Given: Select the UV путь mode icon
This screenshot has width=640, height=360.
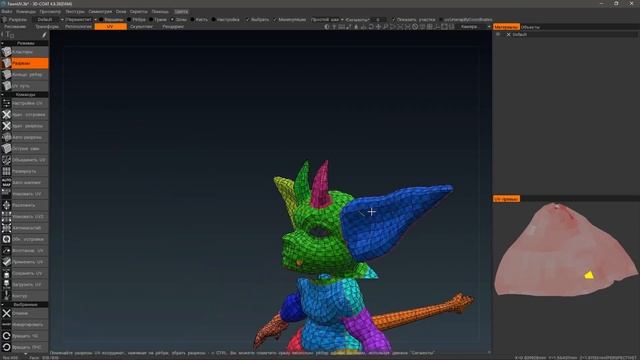Looking at the screenshot, I should click(x=6, y=86).
